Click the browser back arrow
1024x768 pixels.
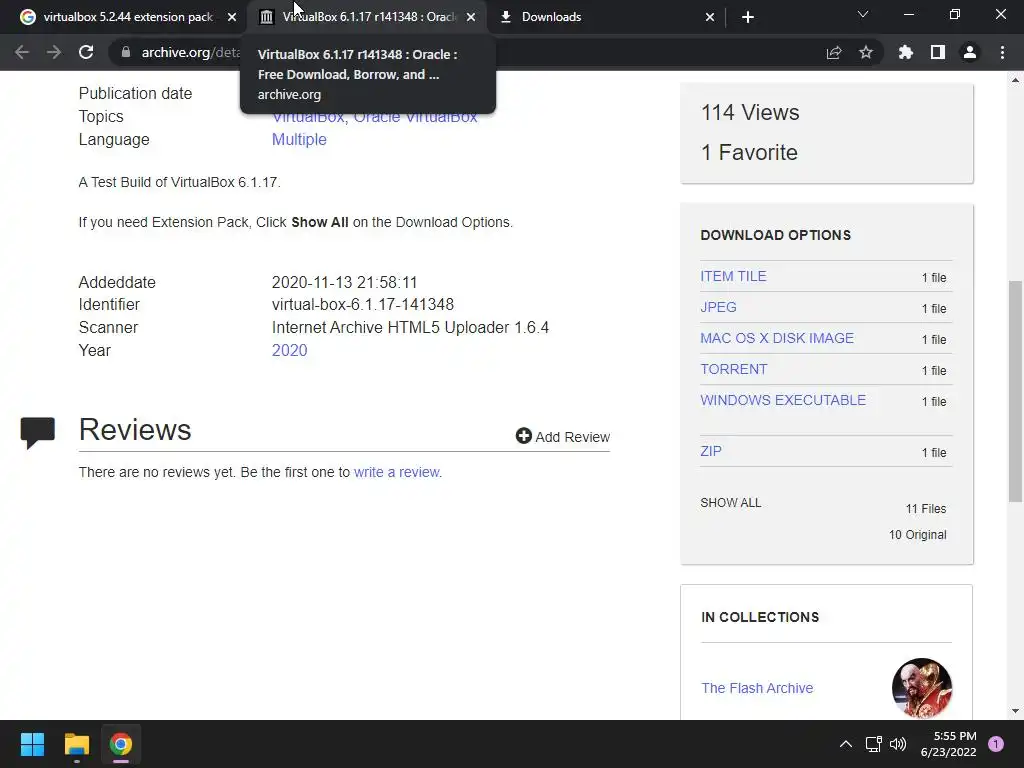coord(22,52)
